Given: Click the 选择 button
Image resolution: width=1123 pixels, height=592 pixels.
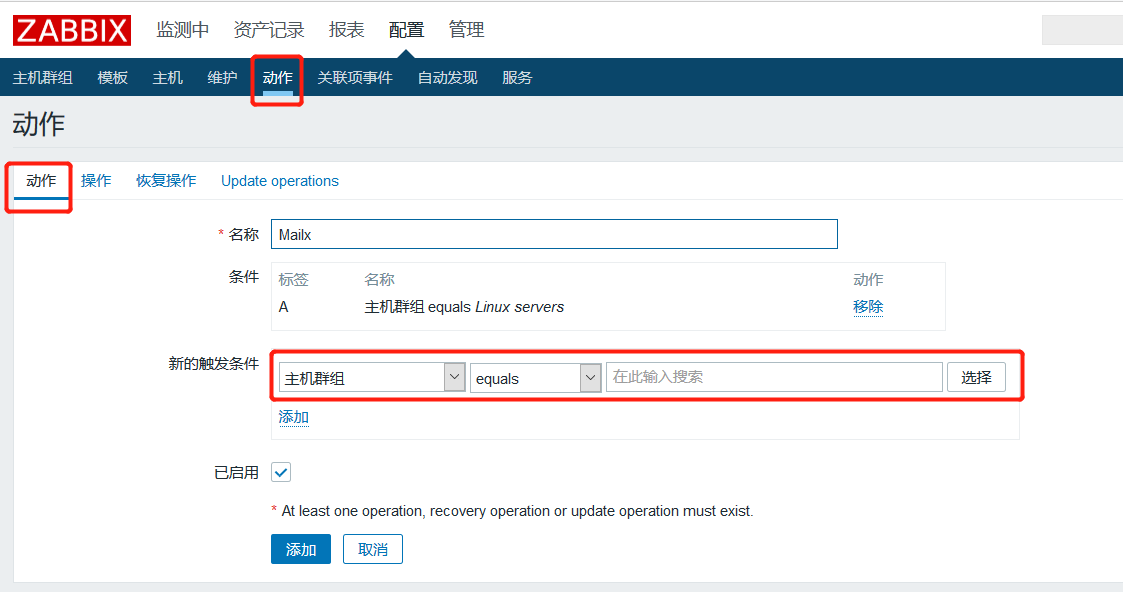Looking at the screenshot, I should click(976, 377).
